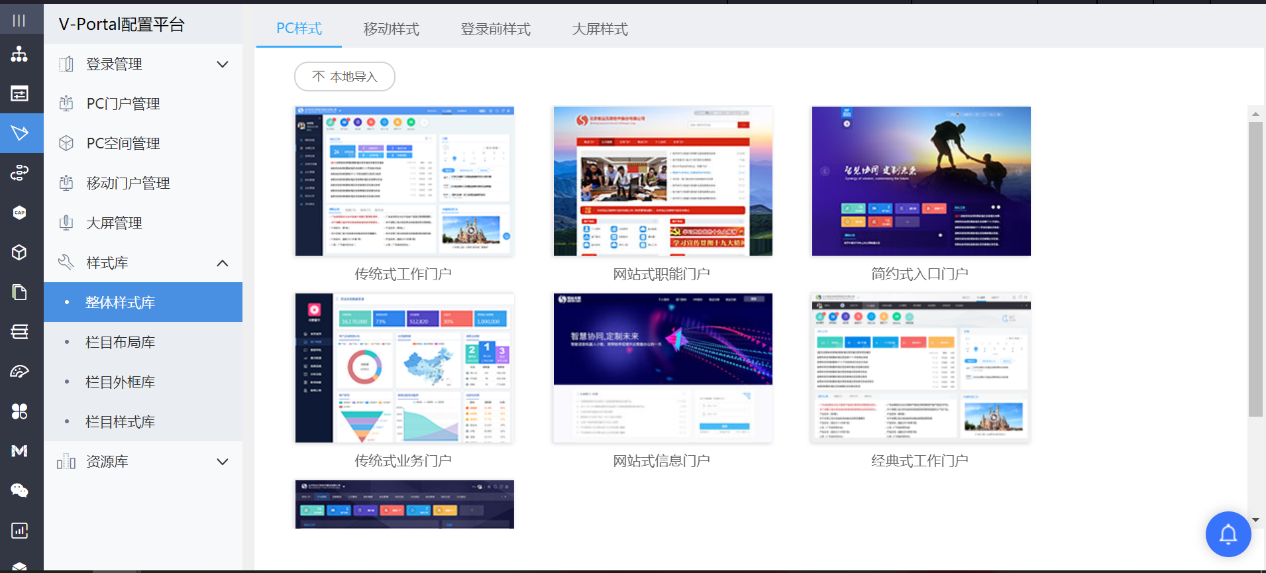This screenshot has height=573, width=1266.
Task: Click the PC空间管理 cube icon
Action: click(x=67, y=143)
